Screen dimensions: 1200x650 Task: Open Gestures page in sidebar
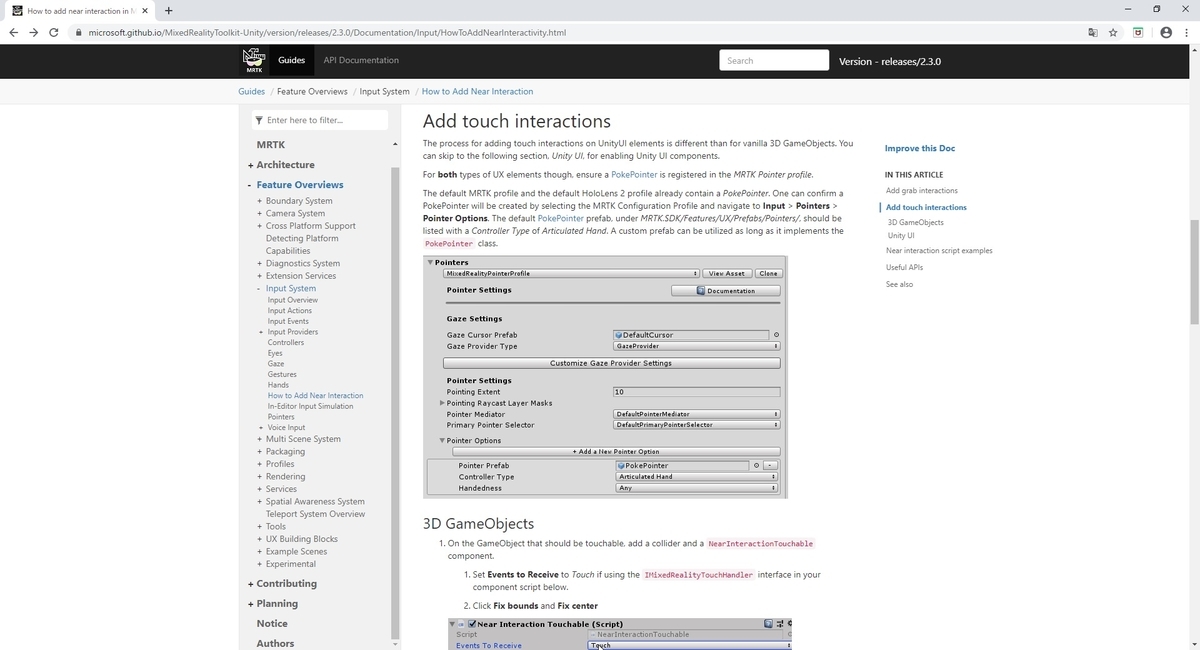tap(282, 374)
